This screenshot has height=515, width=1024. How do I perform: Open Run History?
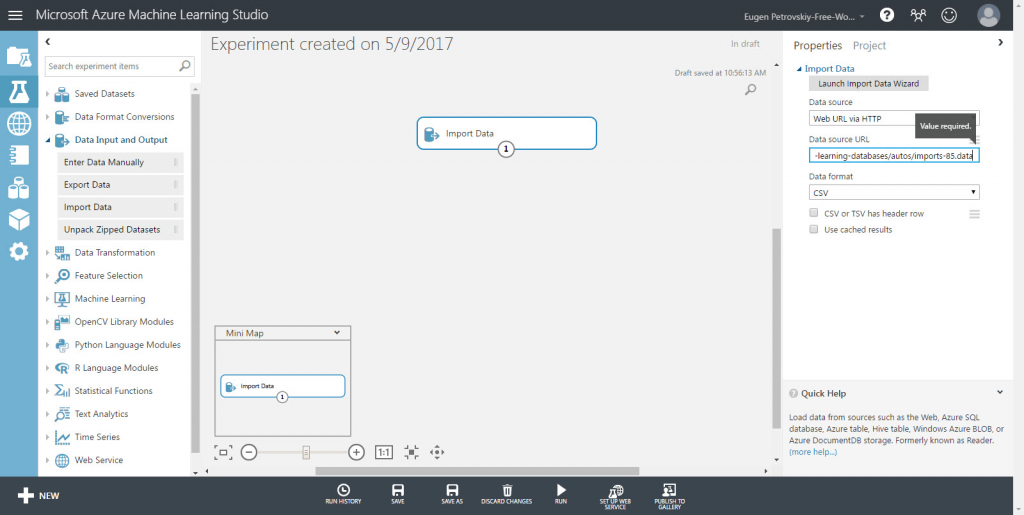click(x=343, y=494)
